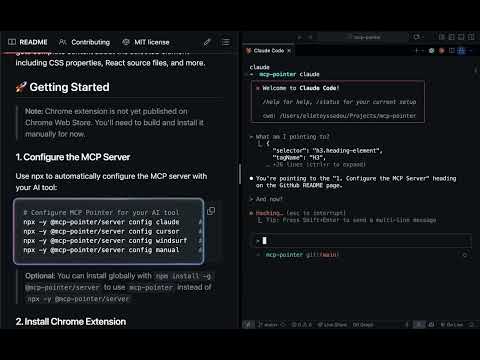Click the 'config manual' command line
Screen dimensions: 480x360
[x=101, y=250]
